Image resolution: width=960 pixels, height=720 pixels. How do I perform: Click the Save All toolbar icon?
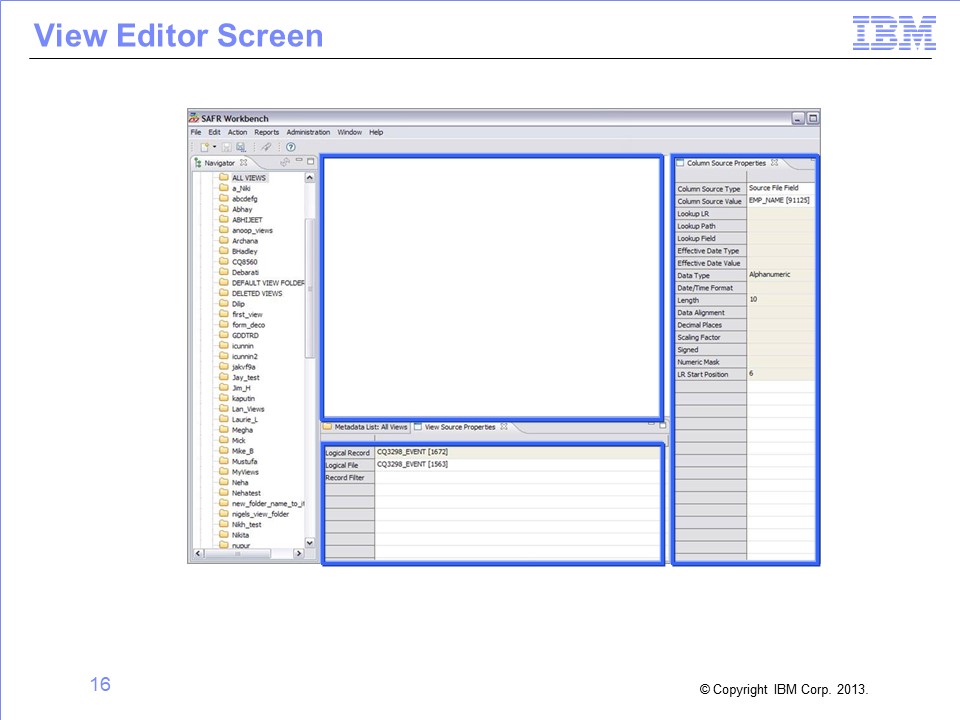click(x=241, y=147)
